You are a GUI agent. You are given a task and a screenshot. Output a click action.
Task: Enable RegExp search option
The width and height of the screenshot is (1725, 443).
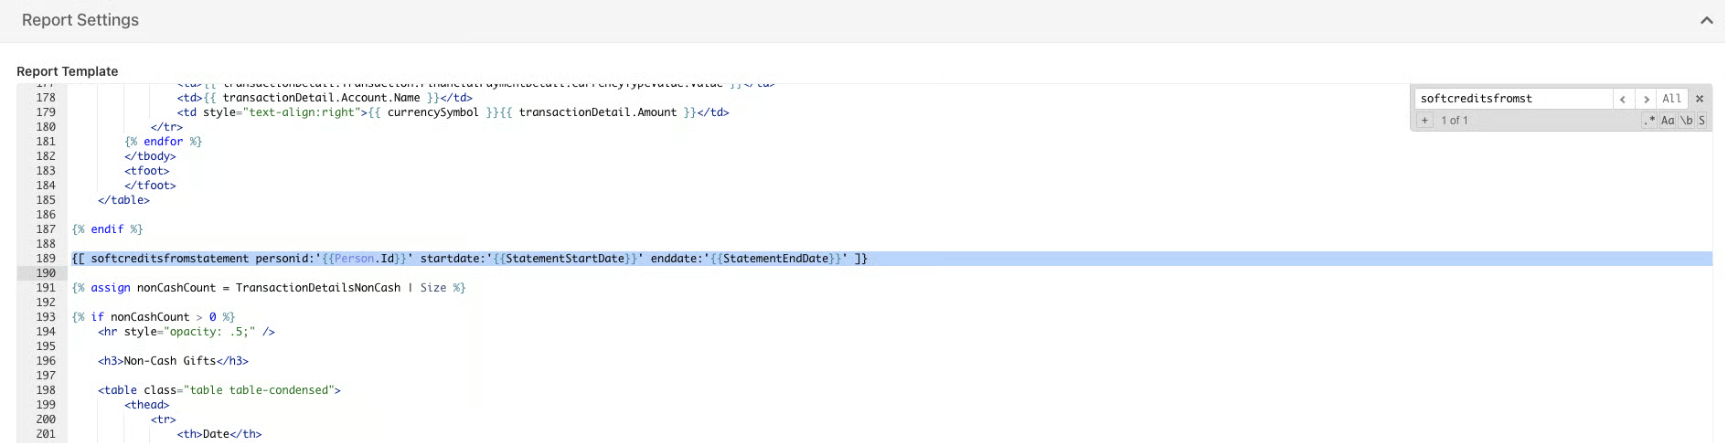(x=1650, y=120)
